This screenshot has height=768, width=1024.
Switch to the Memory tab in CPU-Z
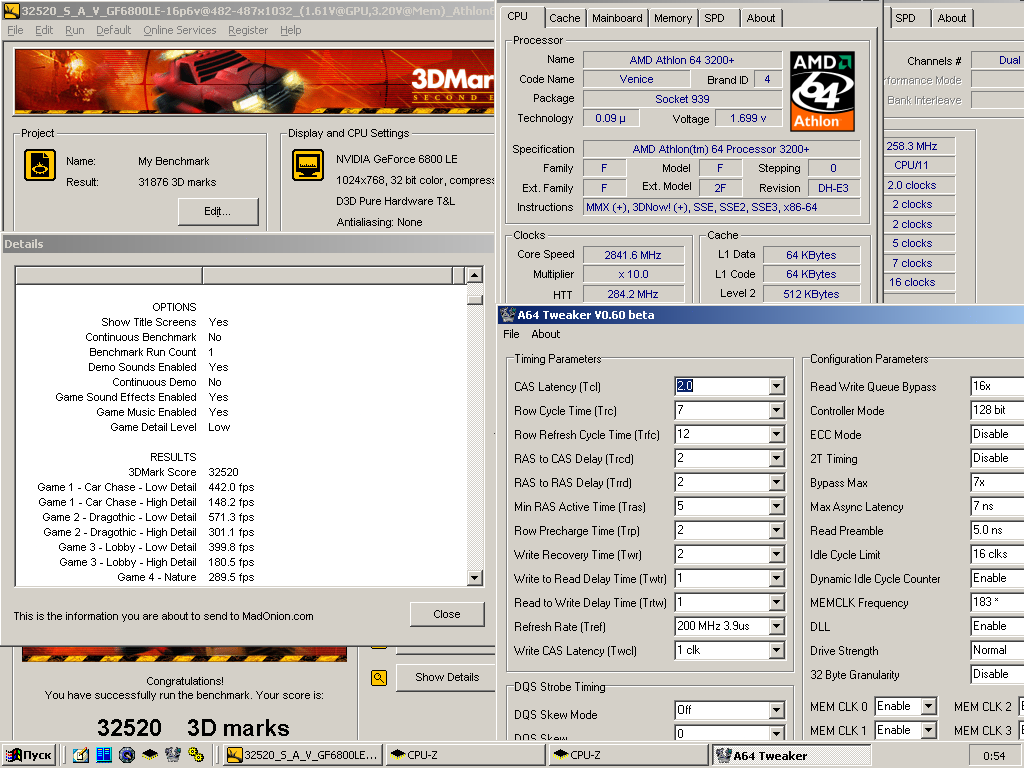pyautogui.click(x=673, y=18)
